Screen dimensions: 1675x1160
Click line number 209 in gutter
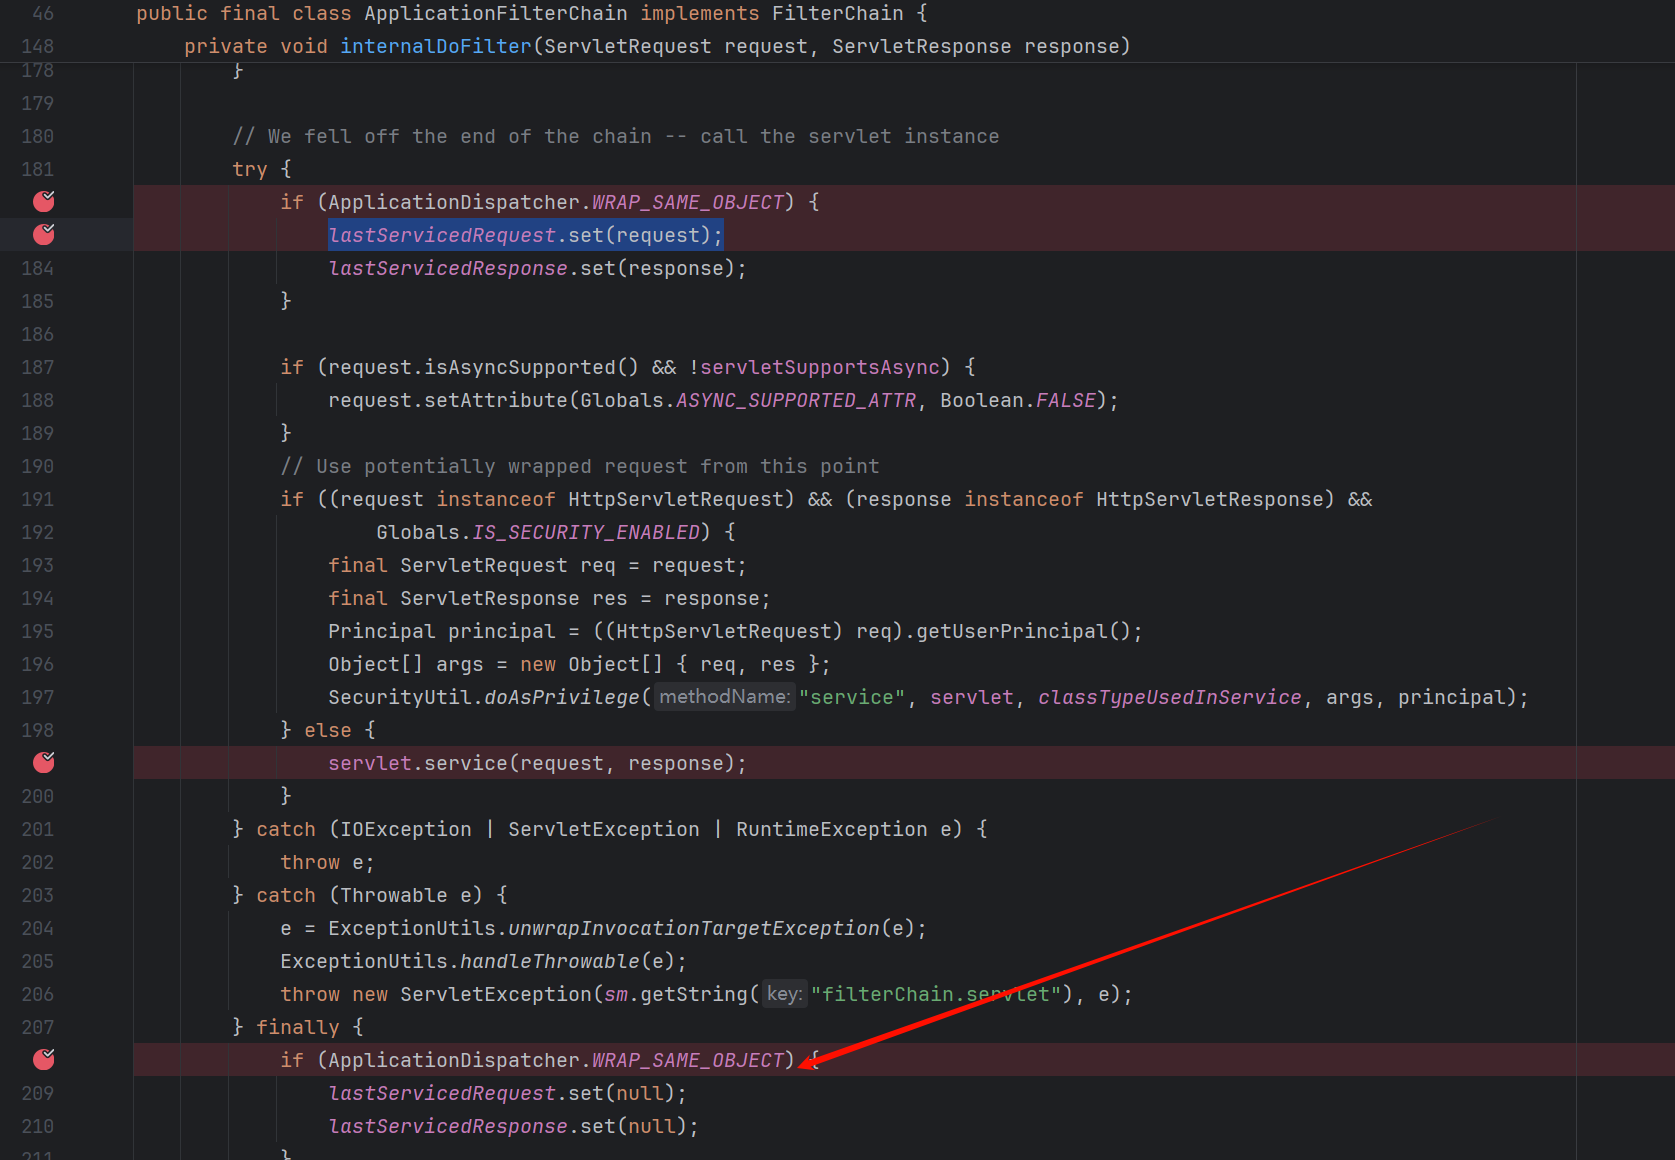(x=38, y=1093)
